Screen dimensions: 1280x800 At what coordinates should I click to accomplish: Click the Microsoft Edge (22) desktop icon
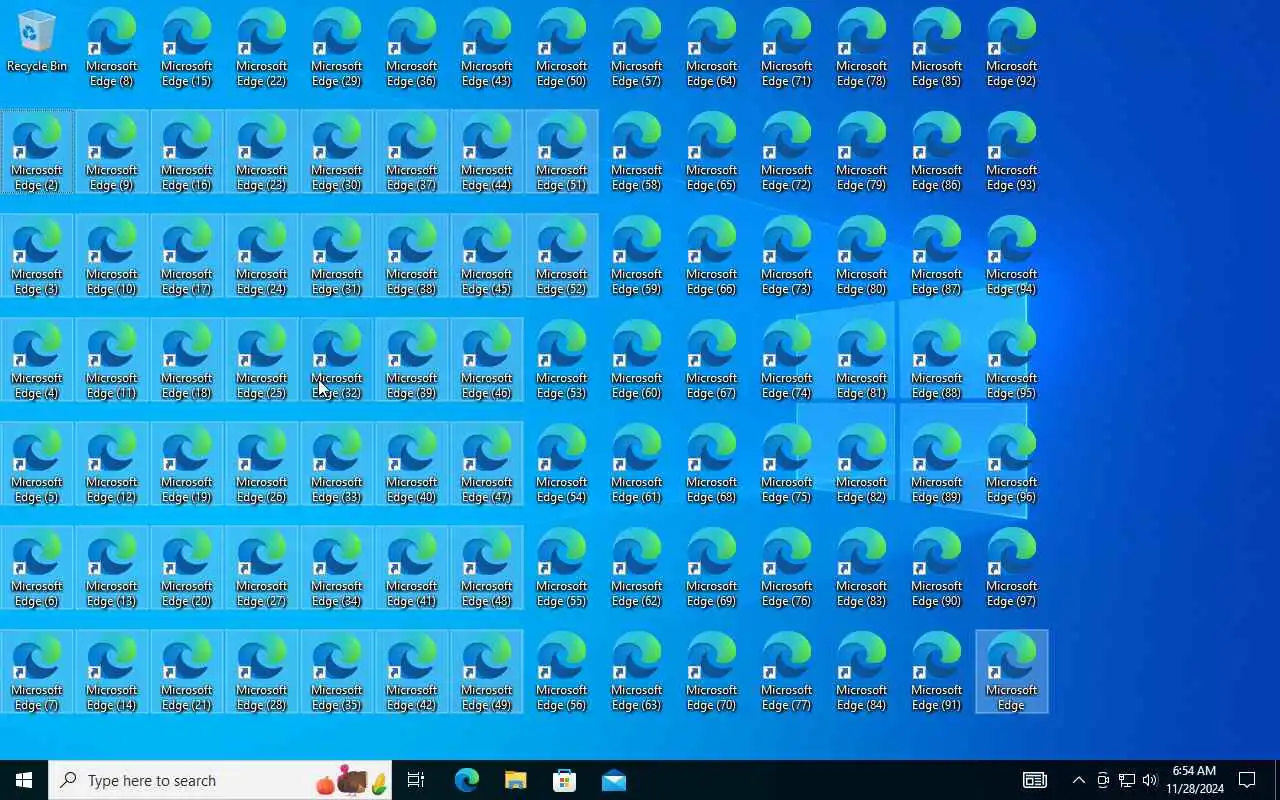coord(262,48)
